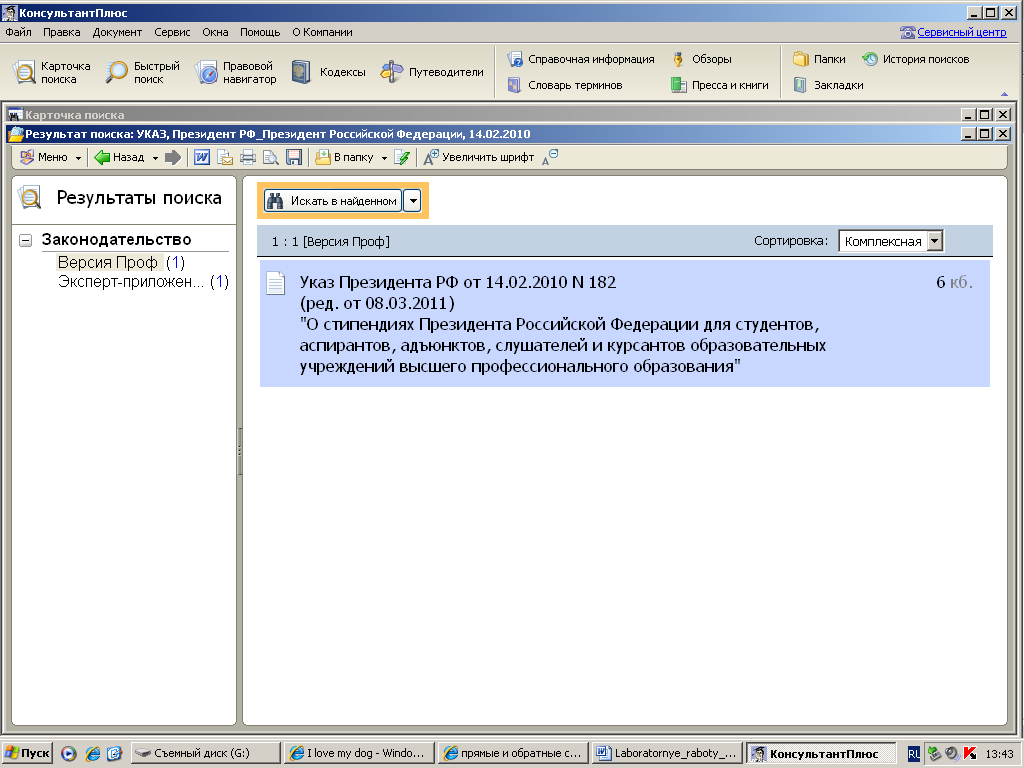Open the Помощь menu
Screen dimensions: 1024x768
pos(260,32)
